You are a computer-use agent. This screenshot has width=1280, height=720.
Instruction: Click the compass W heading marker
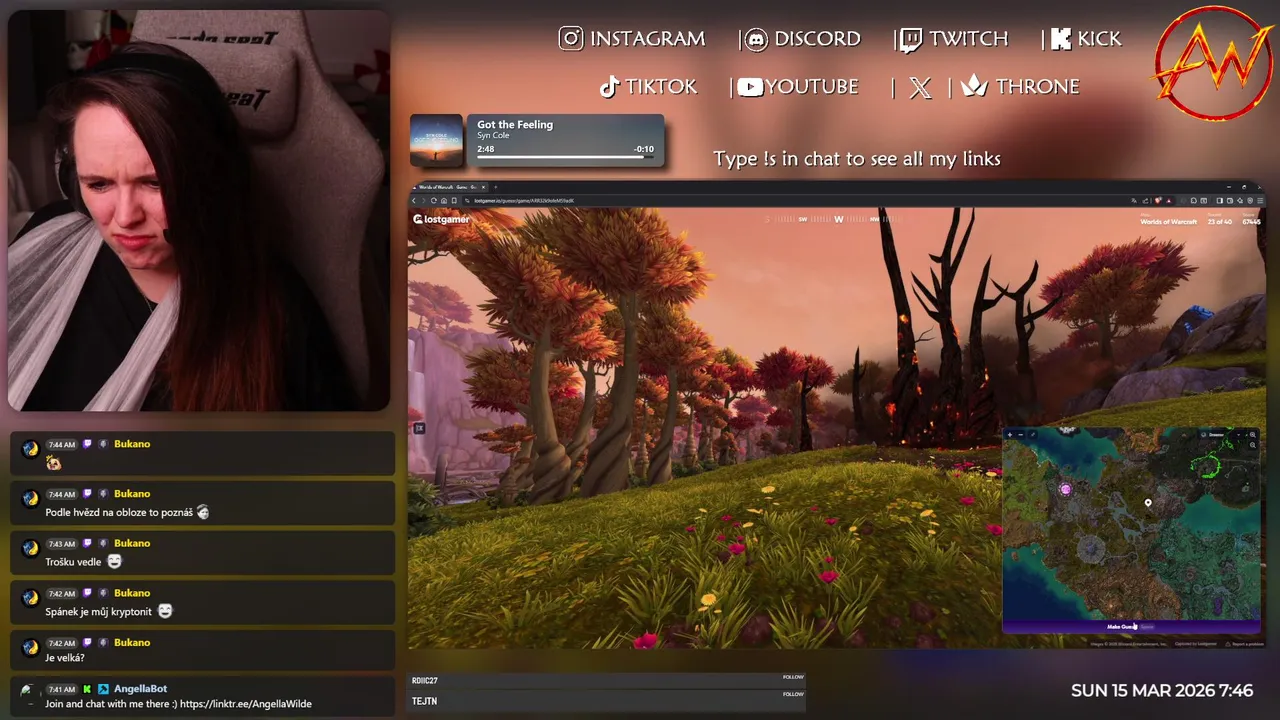coord(838,219)
